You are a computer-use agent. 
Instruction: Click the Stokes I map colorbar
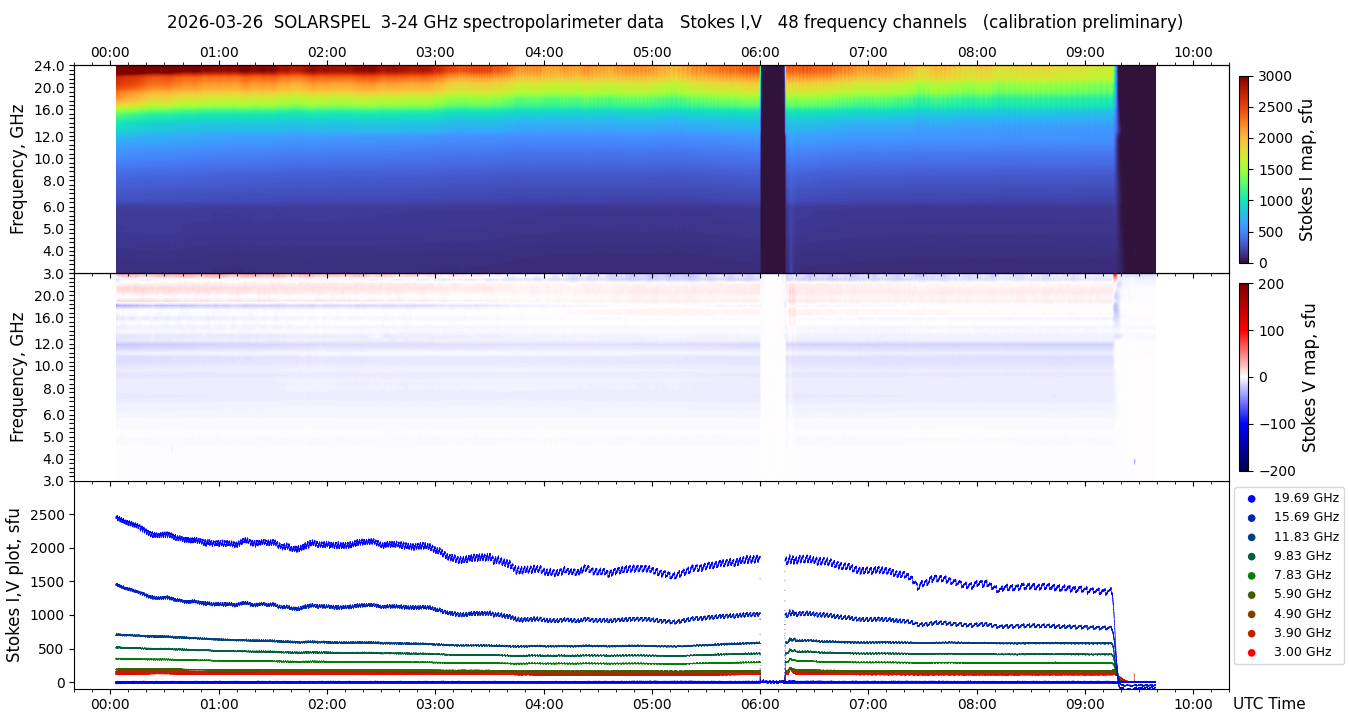[x=1244, y=169]
